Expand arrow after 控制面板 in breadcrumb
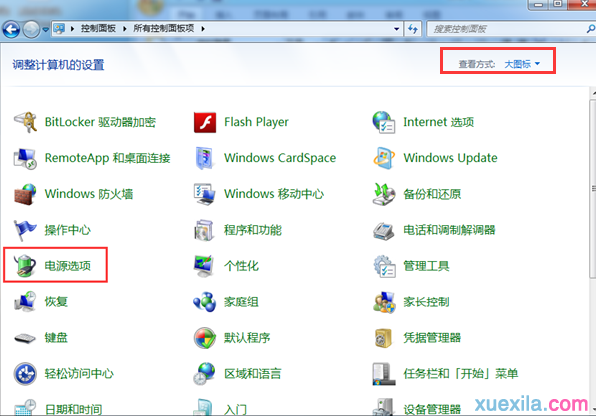596x416 pixels. [124, 29]
